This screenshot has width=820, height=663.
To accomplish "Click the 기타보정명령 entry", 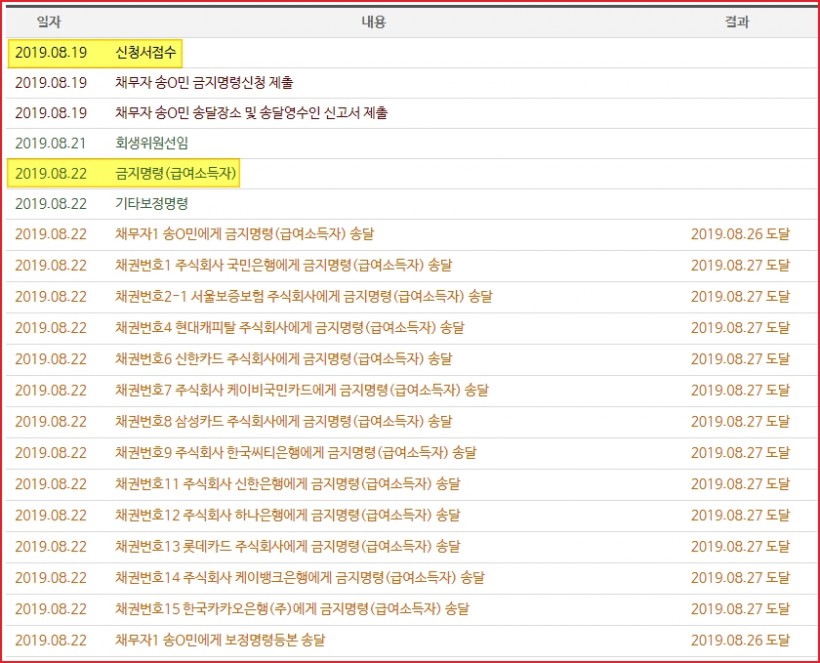I will point(152,203).
